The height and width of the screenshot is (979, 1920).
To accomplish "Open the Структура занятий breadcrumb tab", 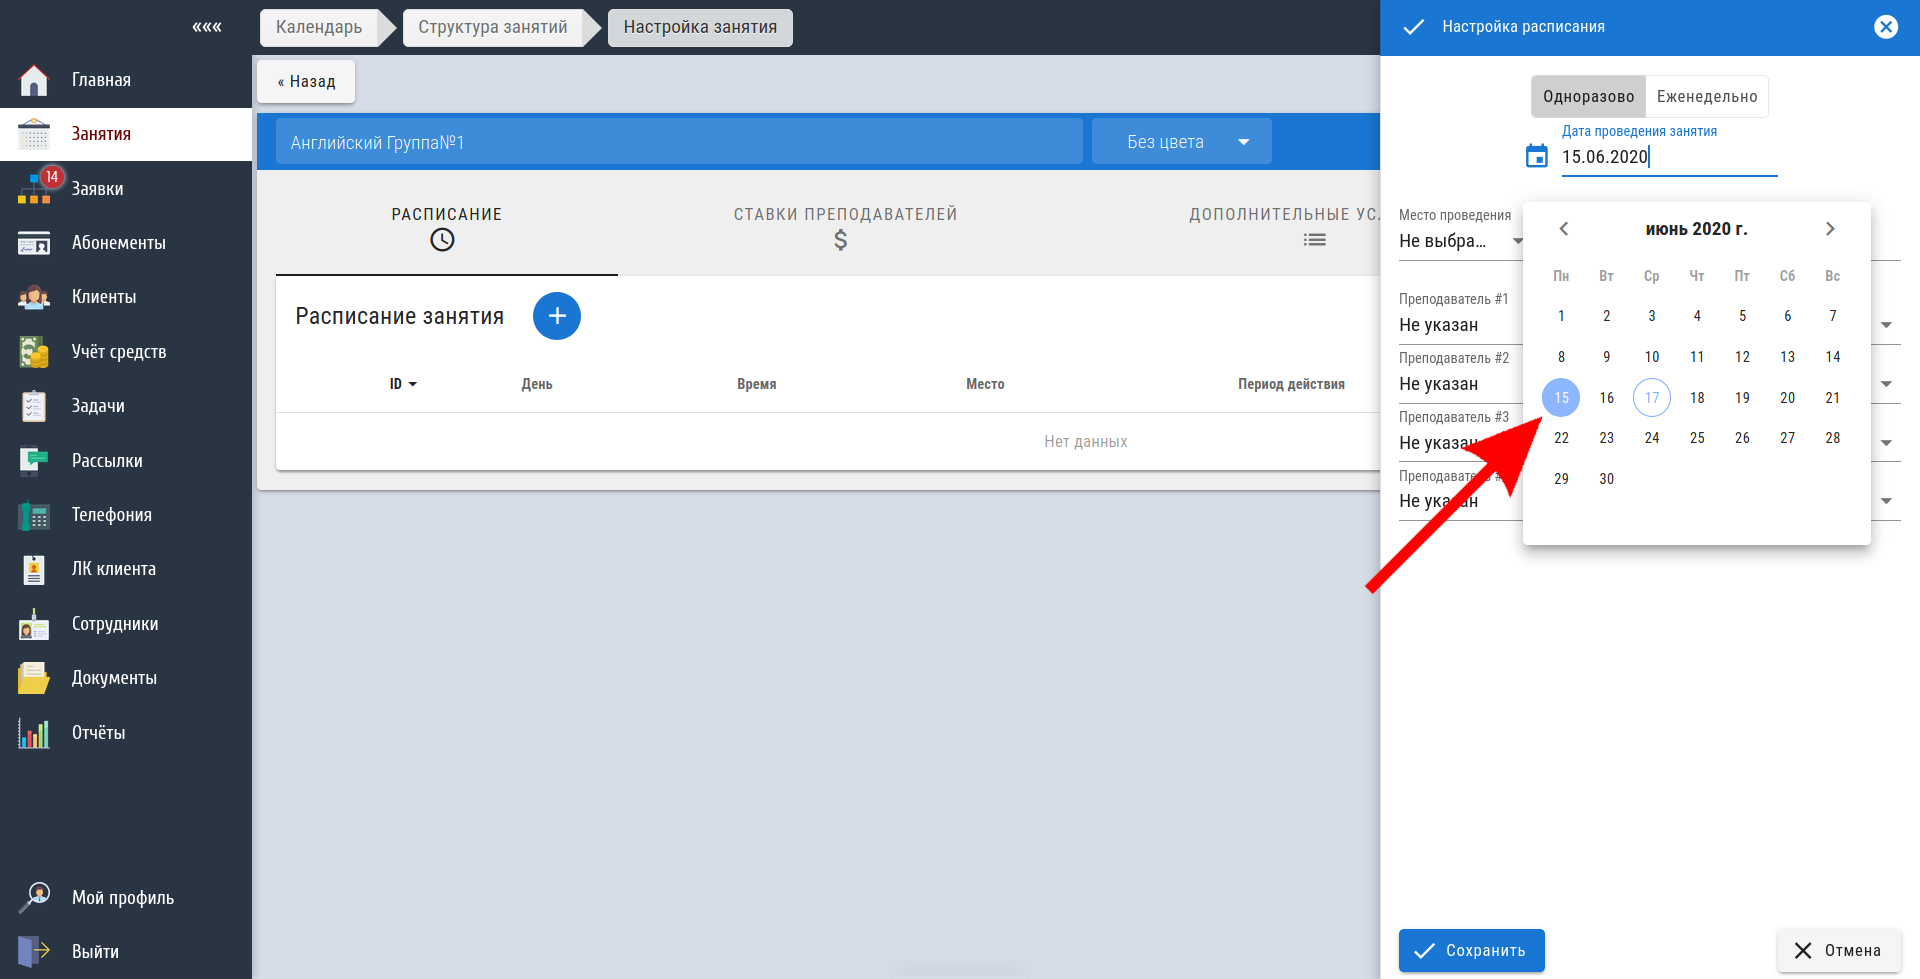I will pyautogui.click(x=493, y=27).
